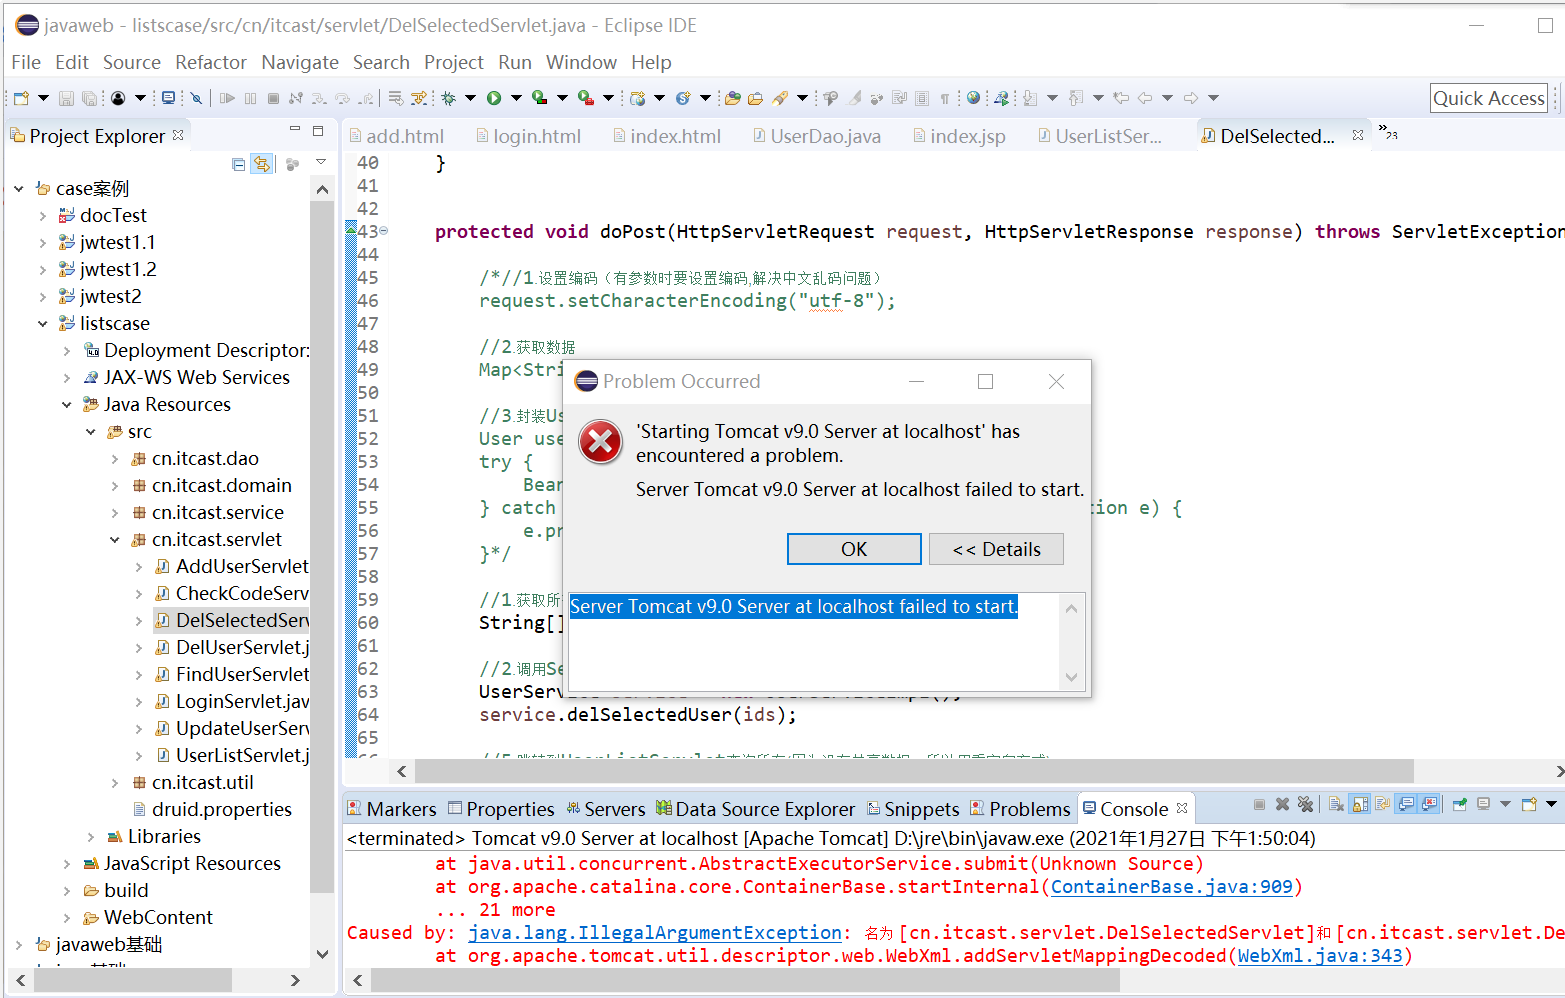Toggle Link with Editor in Project Explorer
The height and width of the screenshot is (998, 1565).
262,164
